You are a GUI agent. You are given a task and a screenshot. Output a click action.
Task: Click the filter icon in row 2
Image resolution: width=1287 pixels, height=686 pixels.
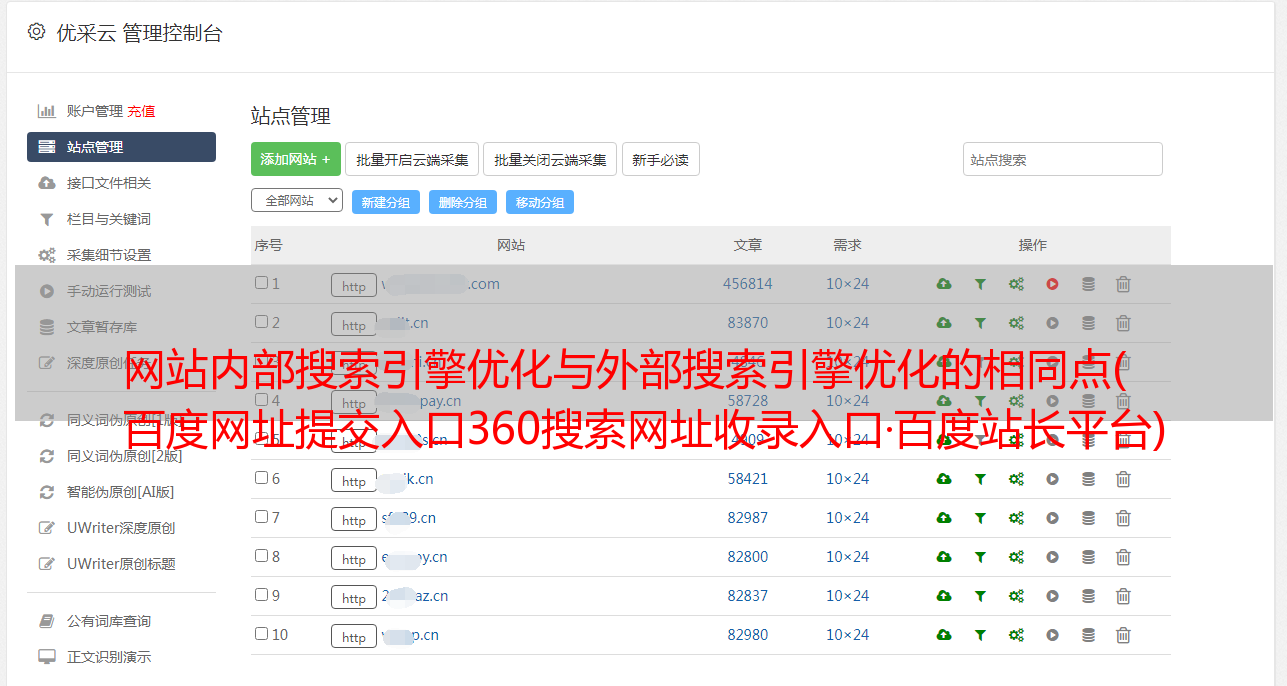coord(980,323)
